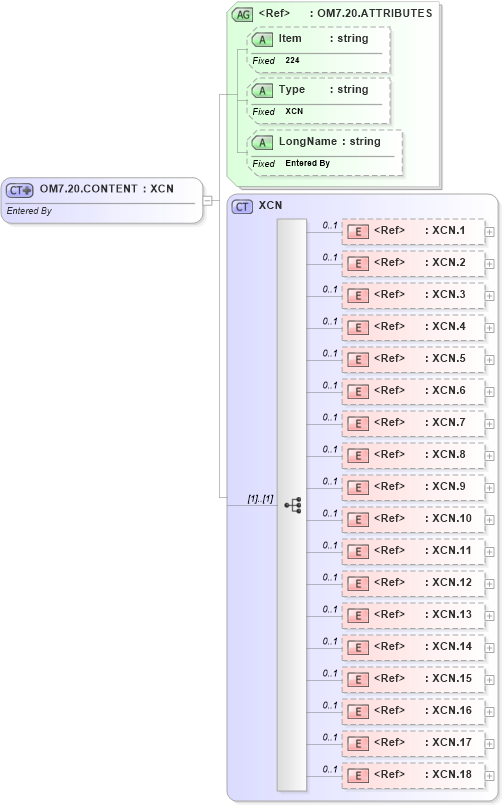Expand the XCN.3 element
This screenshot has width=502, height=805.
pos(489,296)
